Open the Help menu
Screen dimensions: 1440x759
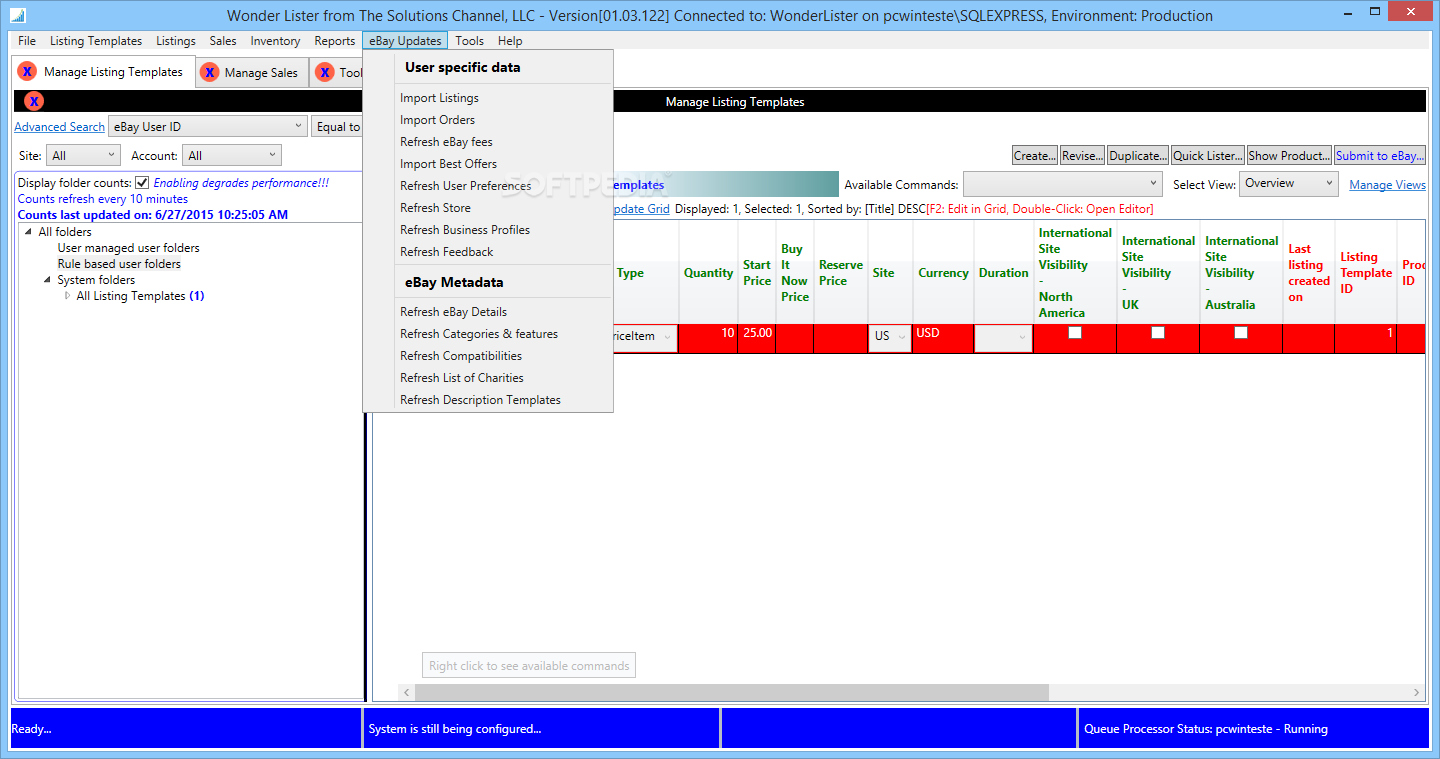510,41
